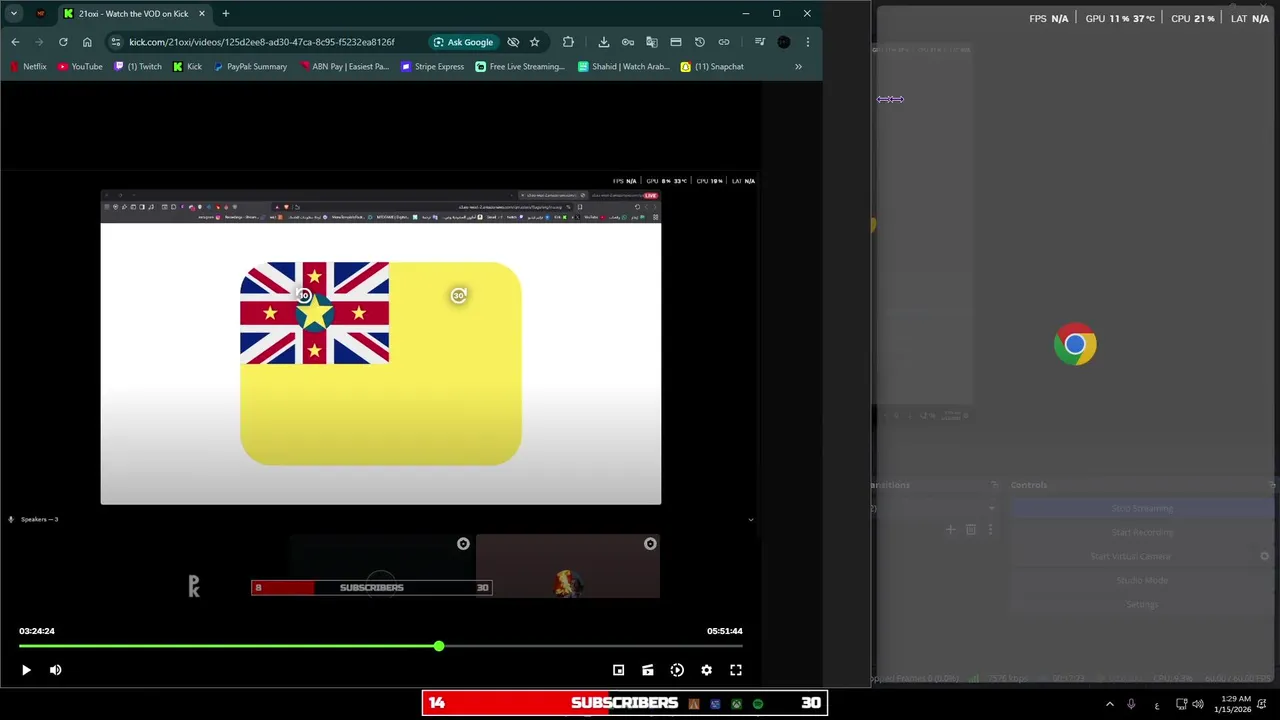Open the password manager key icon

628,42
